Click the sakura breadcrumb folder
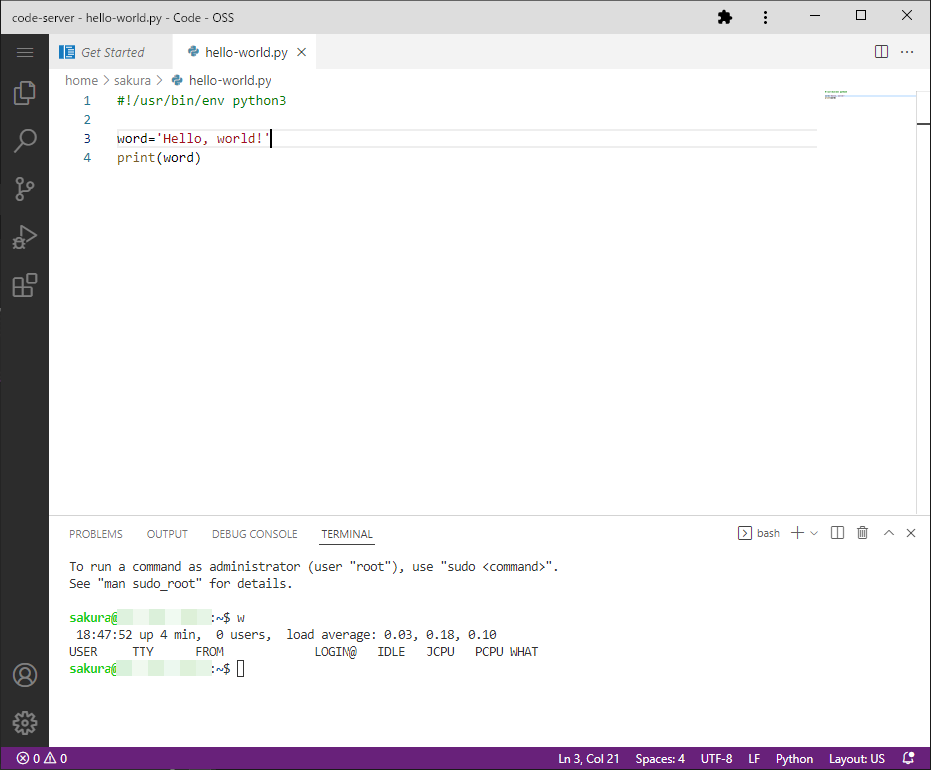 coord(131,80)
